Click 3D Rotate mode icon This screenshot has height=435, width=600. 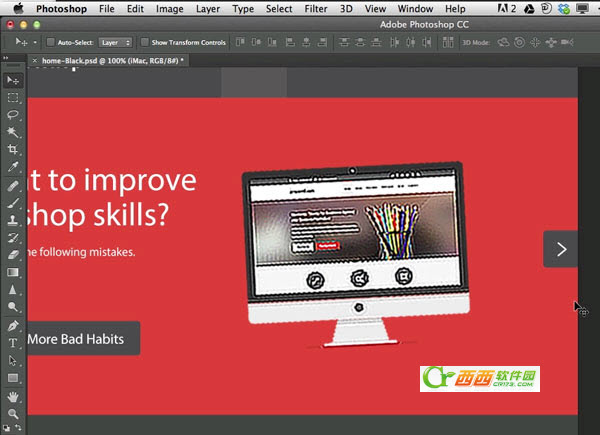(x=503, y=42)
